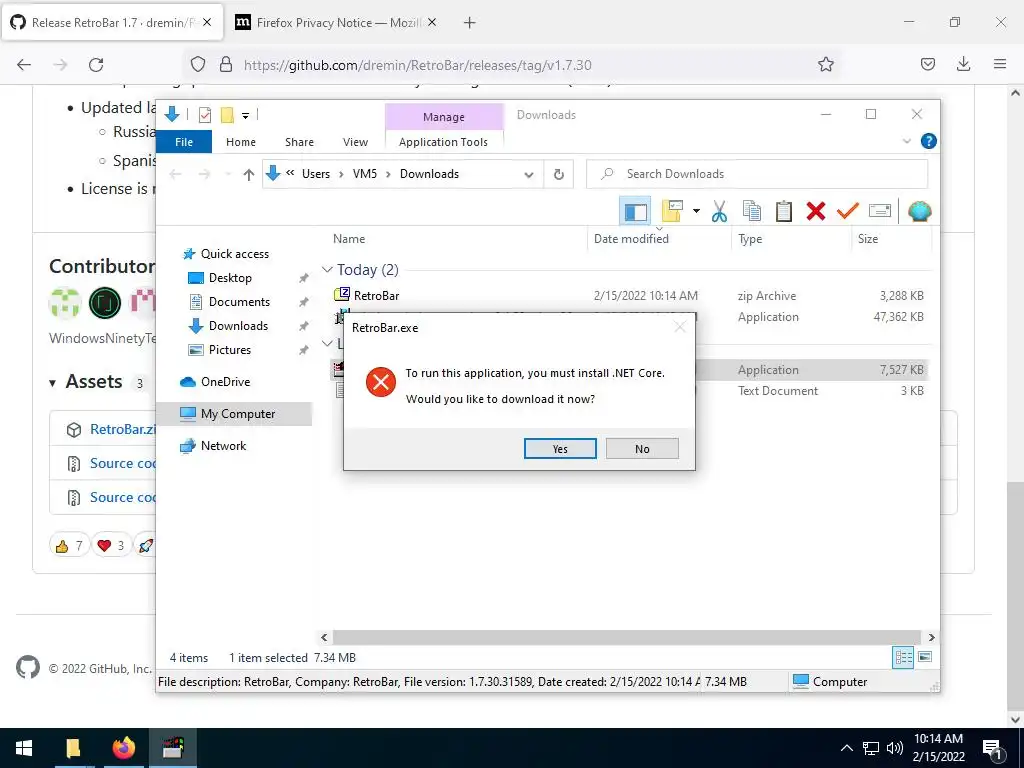Click Yes to download .NET Core
Screen dimensions: 1024x768
click(560, 449)
